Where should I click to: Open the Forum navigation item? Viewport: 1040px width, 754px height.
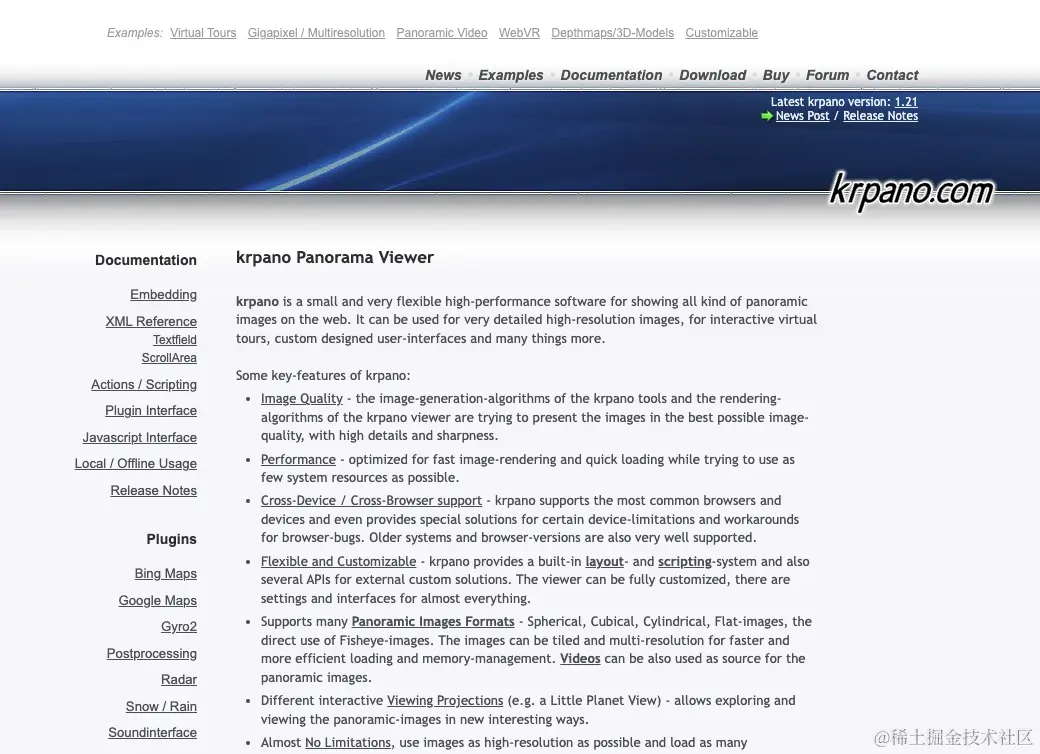tap(827, 76)
